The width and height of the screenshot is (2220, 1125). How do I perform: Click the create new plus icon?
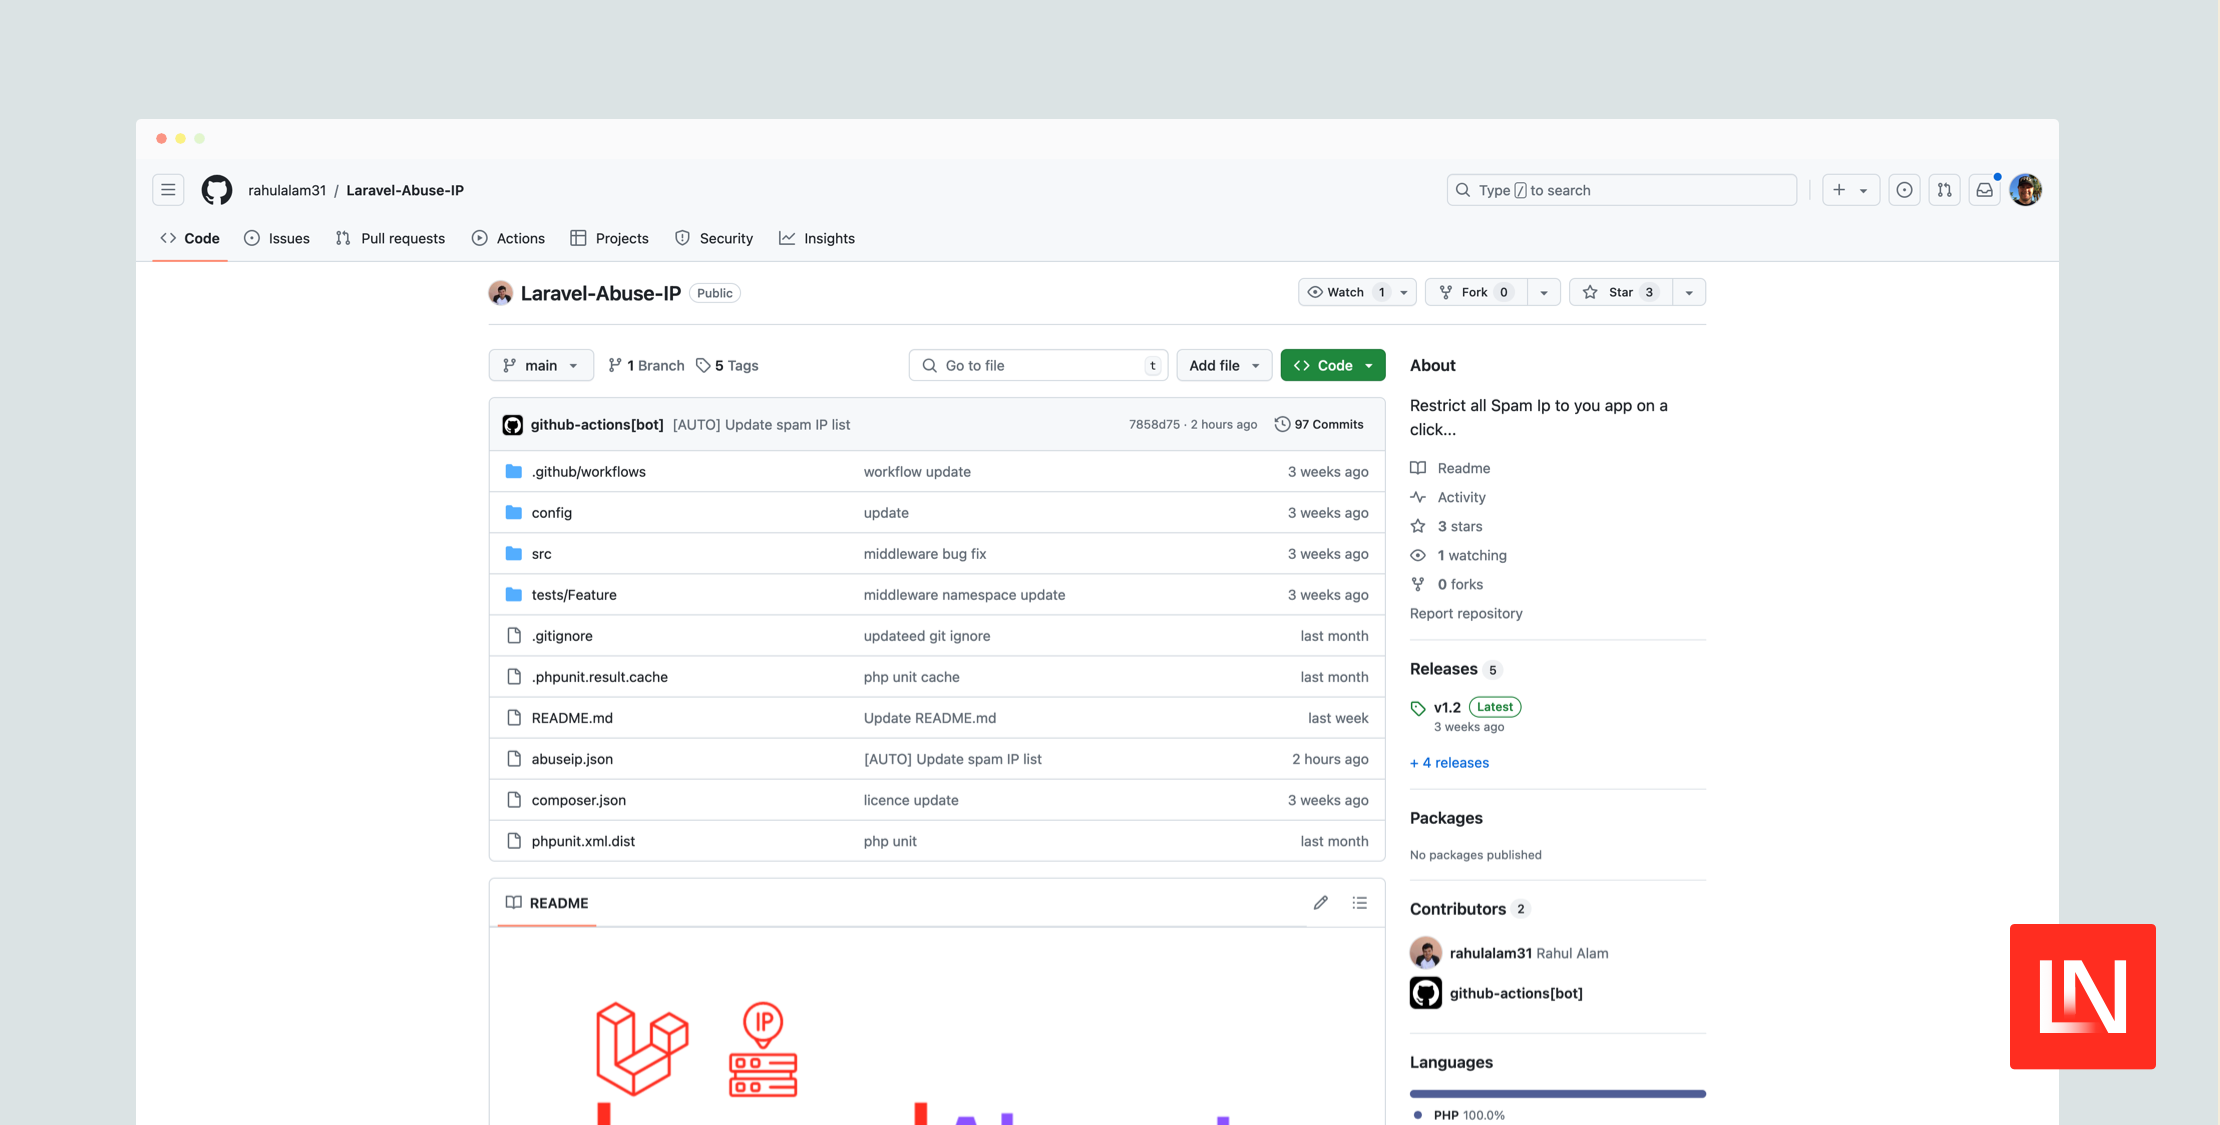(1839, 190)
